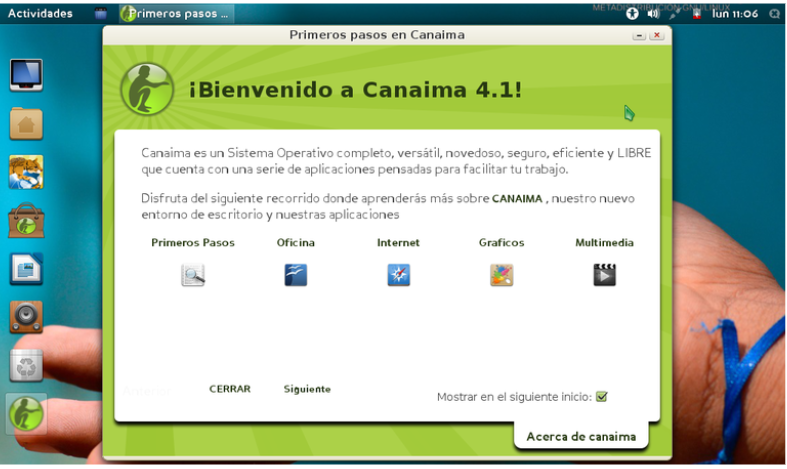Screen dimensions: 787x469
Task: Open the lun 11:06 clock calendar
Action: pyautogui.click(x=734, y=14)
